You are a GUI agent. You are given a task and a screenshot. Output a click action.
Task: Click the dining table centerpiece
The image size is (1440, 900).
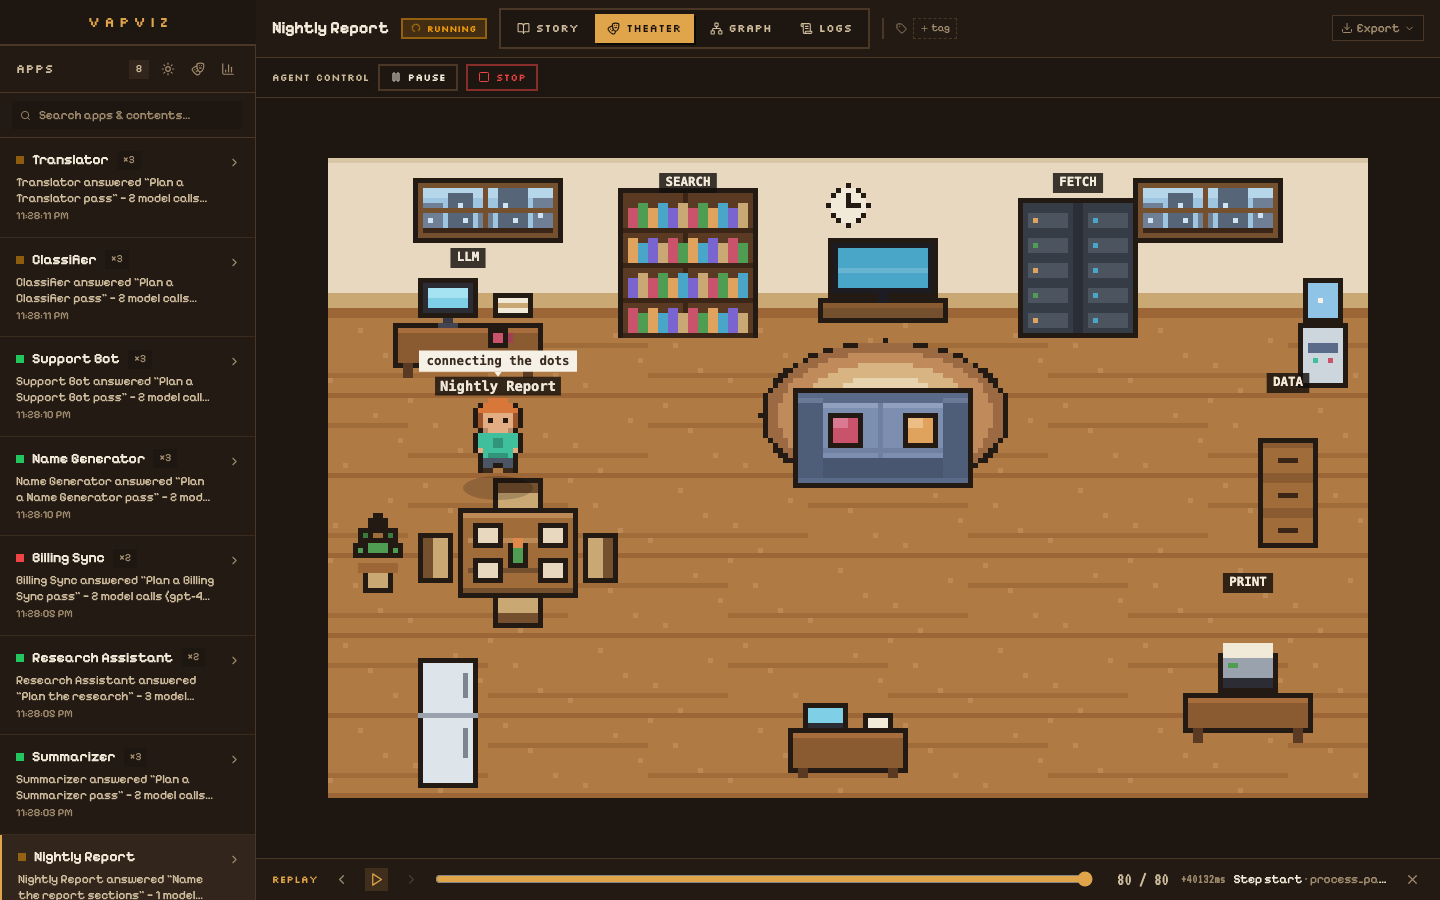pos(518,552)
